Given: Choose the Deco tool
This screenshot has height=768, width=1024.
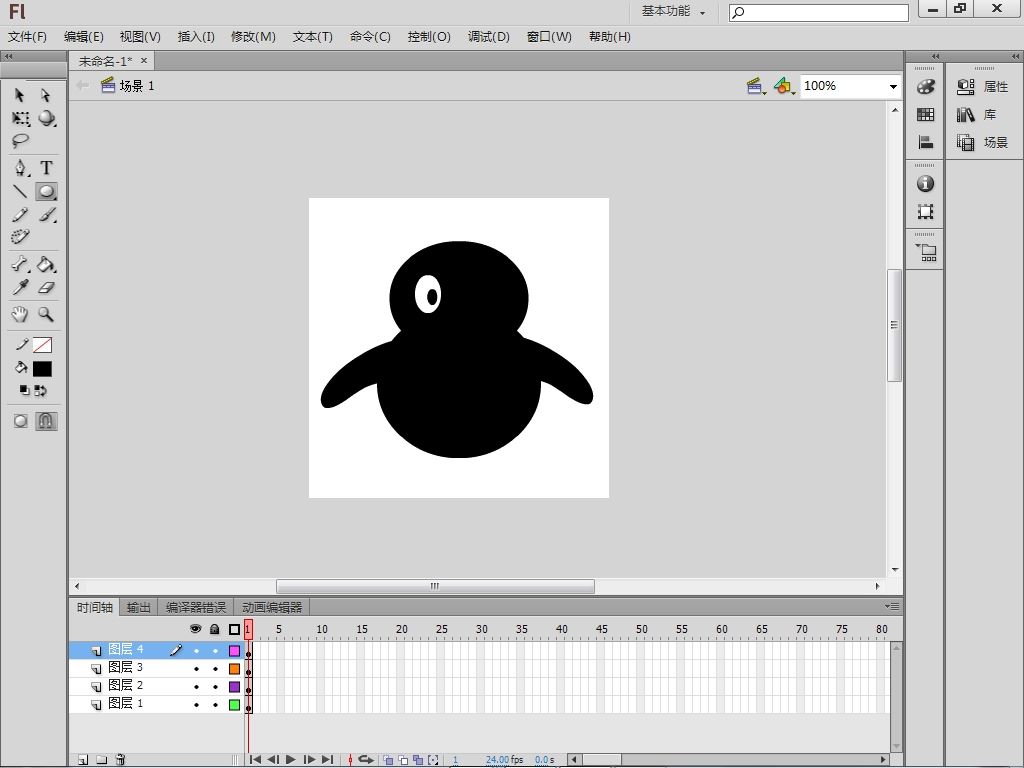Looking at the screenshot, I should click(20, 236).
